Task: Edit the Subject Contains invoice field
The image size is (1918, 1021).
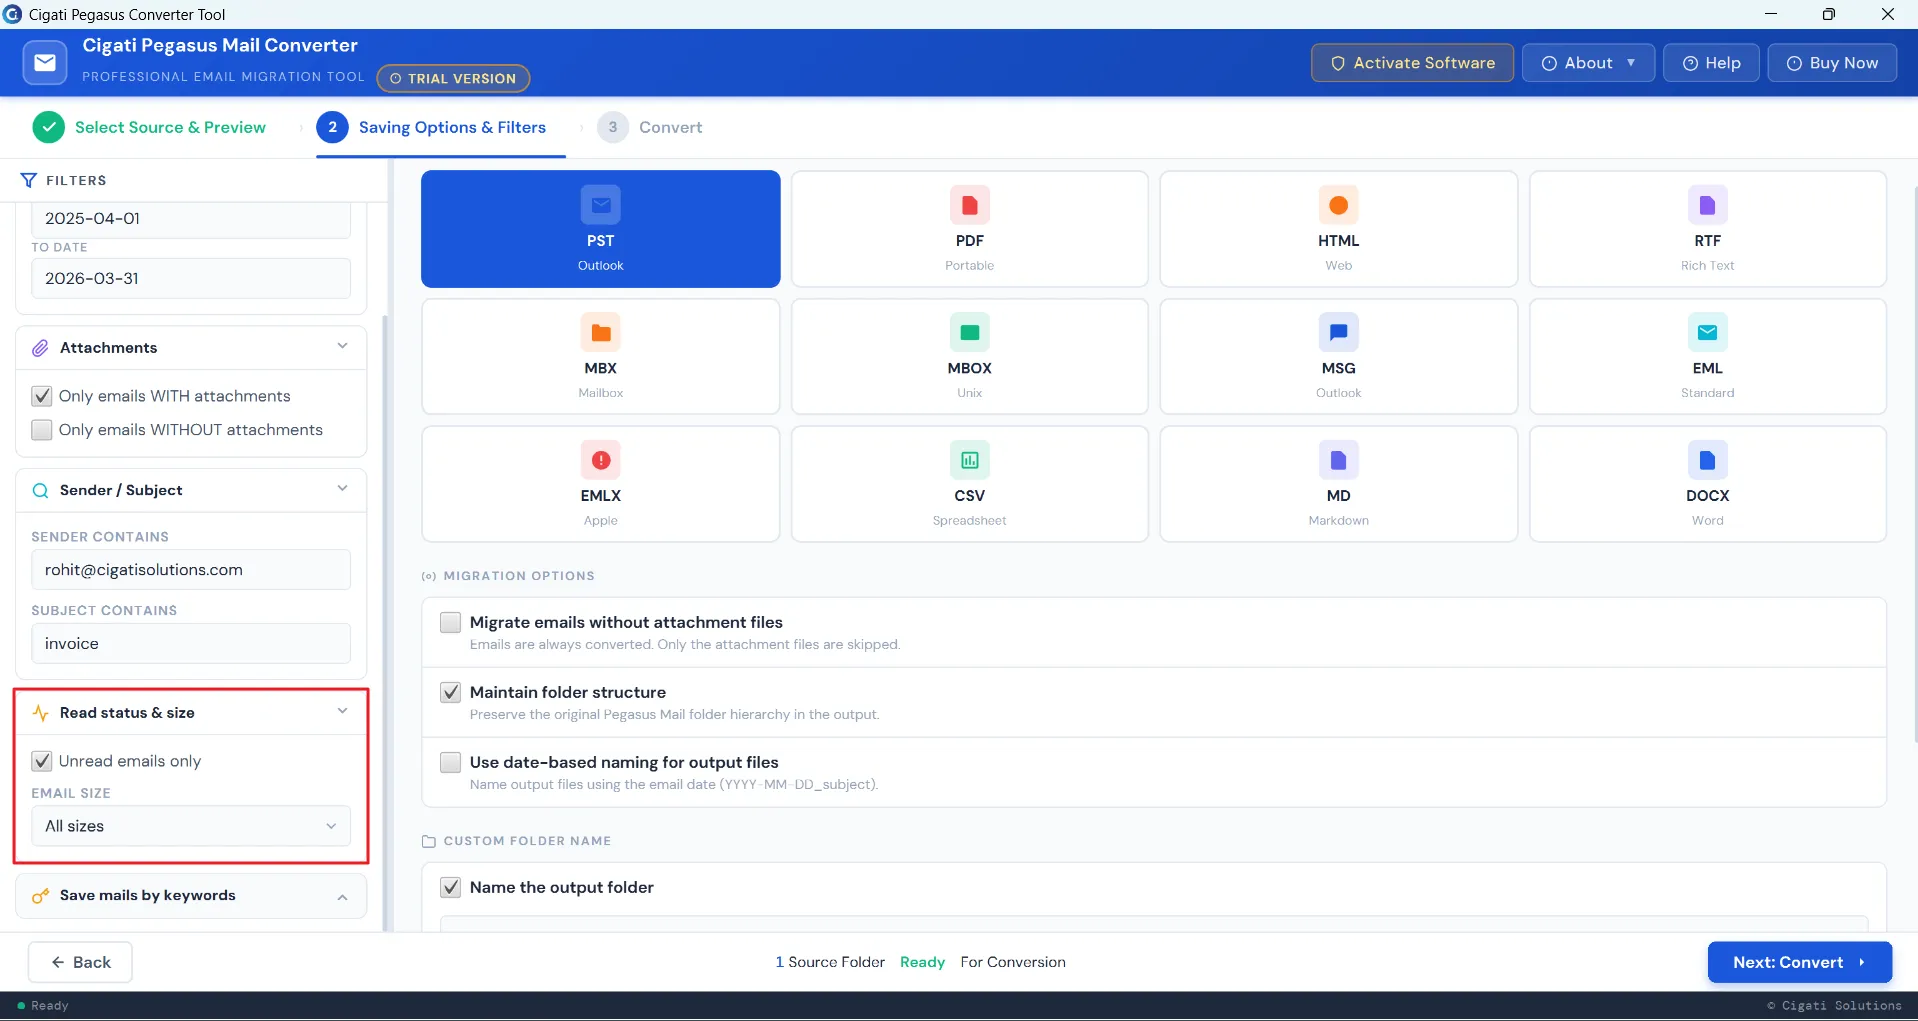Action: click(191, 644)
